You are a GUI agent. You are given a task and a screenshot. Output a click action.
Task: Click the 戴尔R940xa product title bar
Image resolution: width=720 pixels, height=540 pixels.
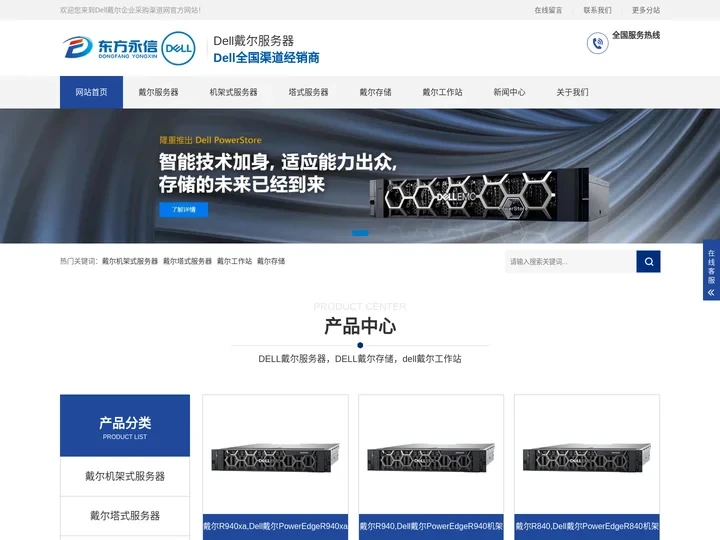click(276, 527)
